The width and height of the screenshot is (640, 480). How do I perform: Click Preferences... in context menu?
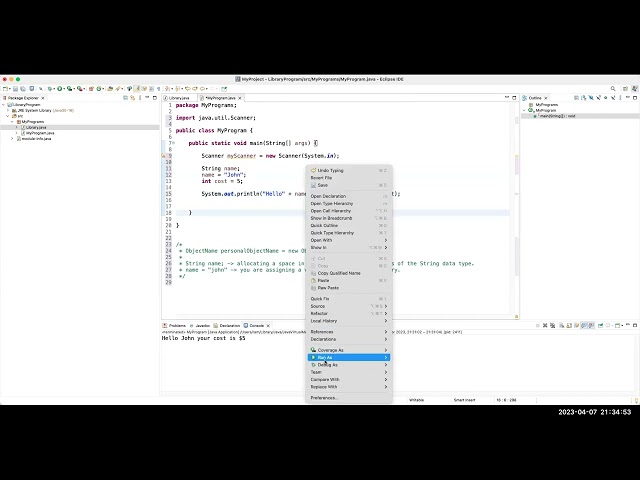(349, 398)
